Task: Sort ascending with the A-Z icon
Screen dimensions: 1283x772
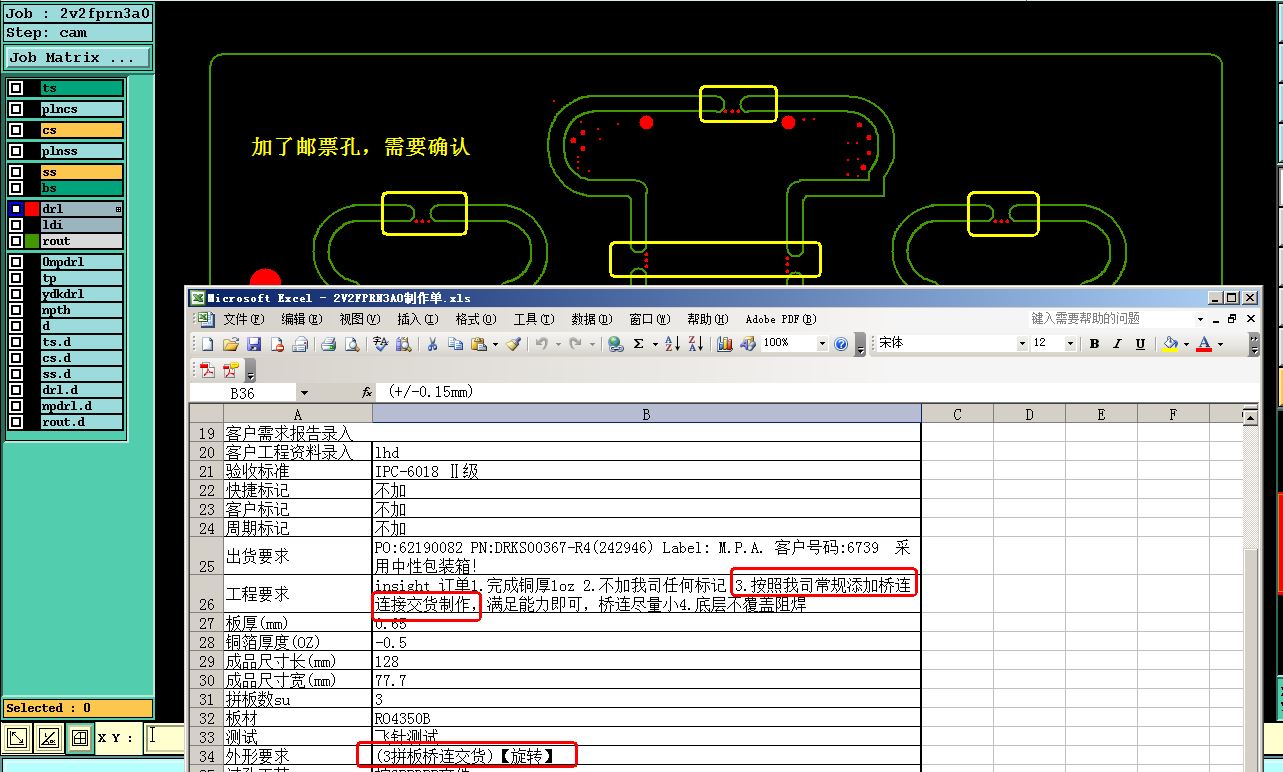Action: click(x=672, y=344)
